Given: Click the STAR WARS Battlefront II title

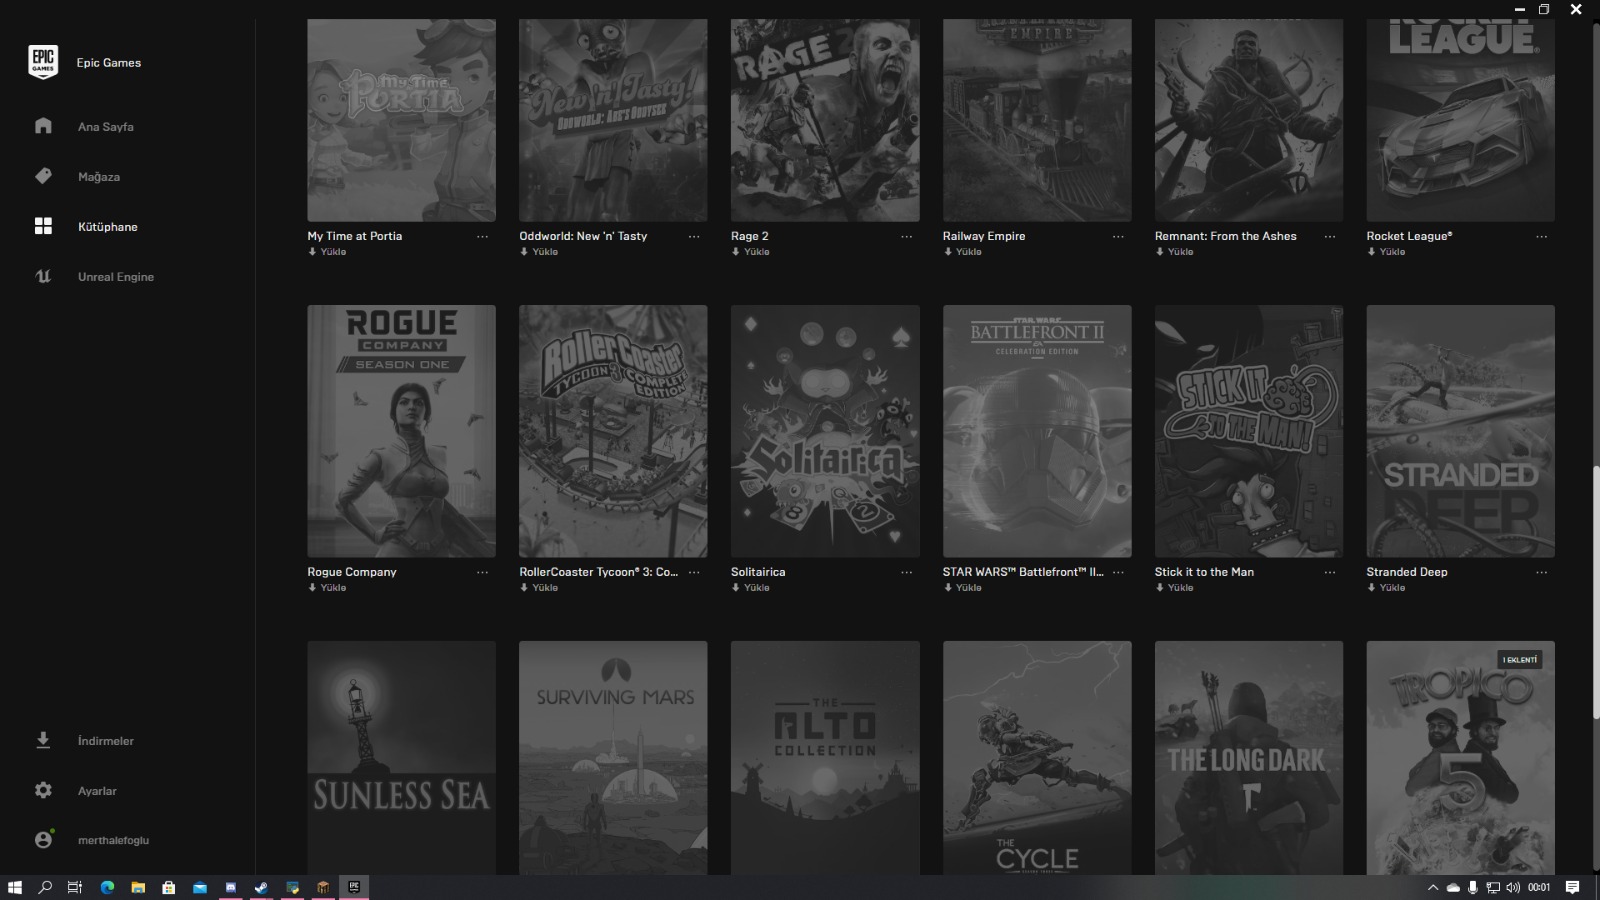Looking at the screenshot, I should pyautogui.click(x=1023, y=572).
